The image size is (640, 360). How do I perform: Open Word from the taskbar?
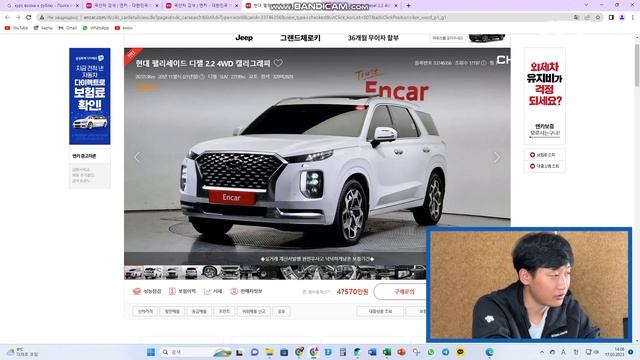click(x=372, y=352)
